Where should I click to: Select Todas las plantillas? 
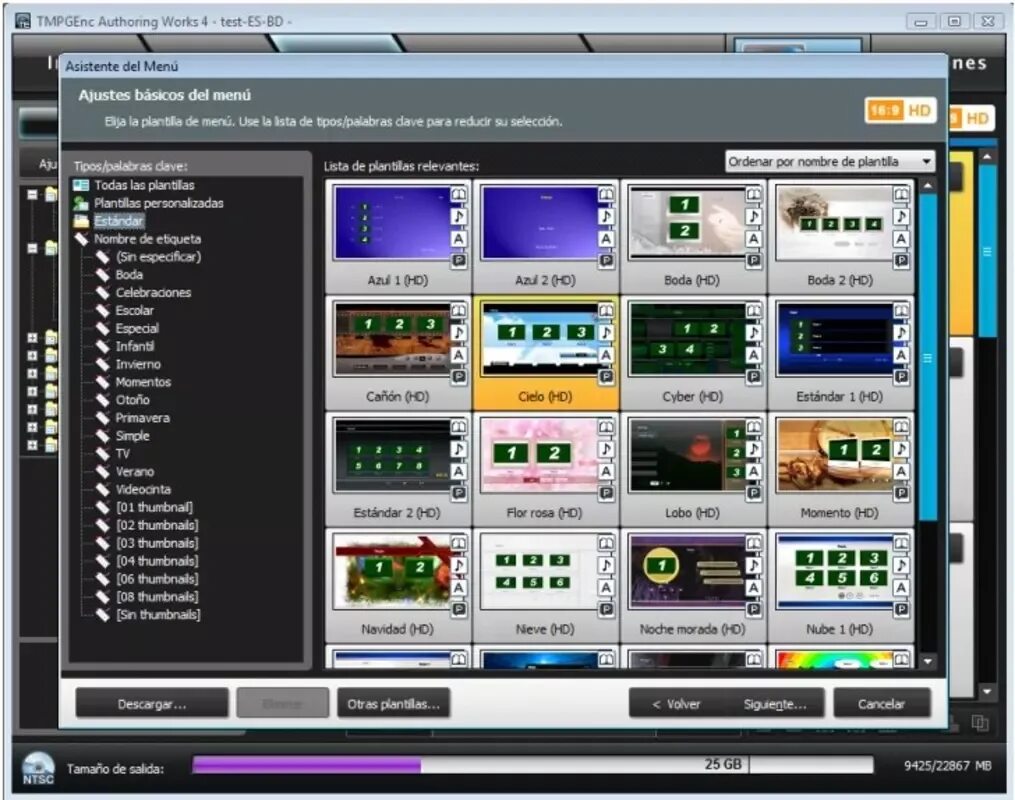(144, 185)
